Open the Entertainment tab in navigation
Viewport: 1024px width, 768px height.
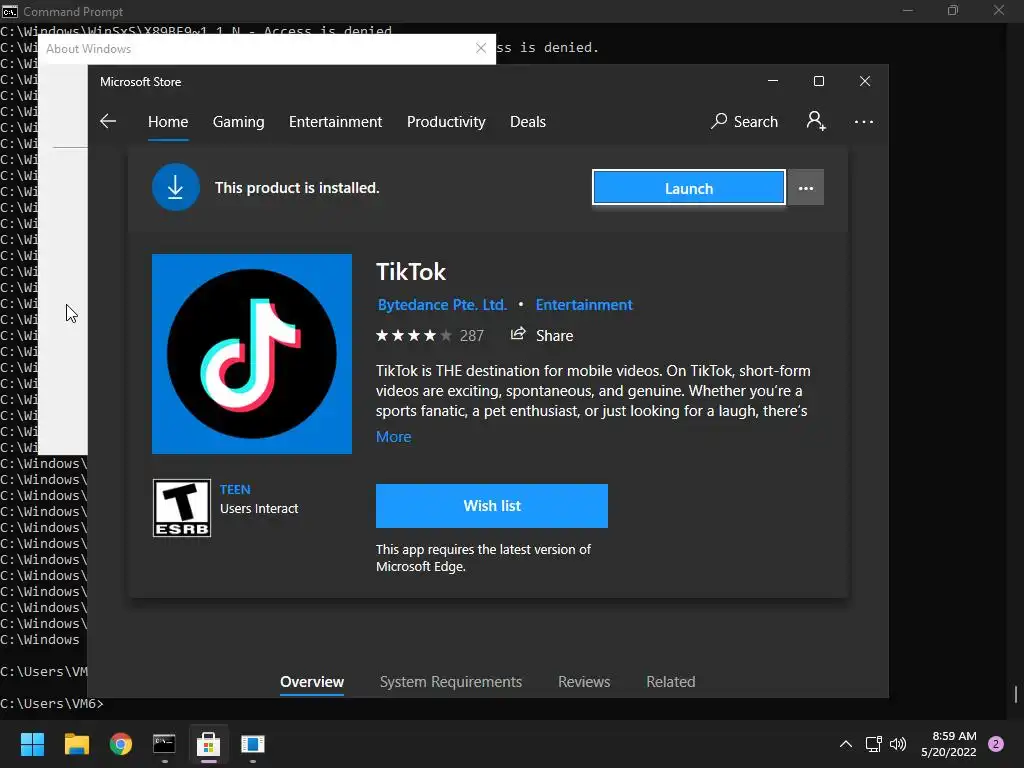[336, 122]
